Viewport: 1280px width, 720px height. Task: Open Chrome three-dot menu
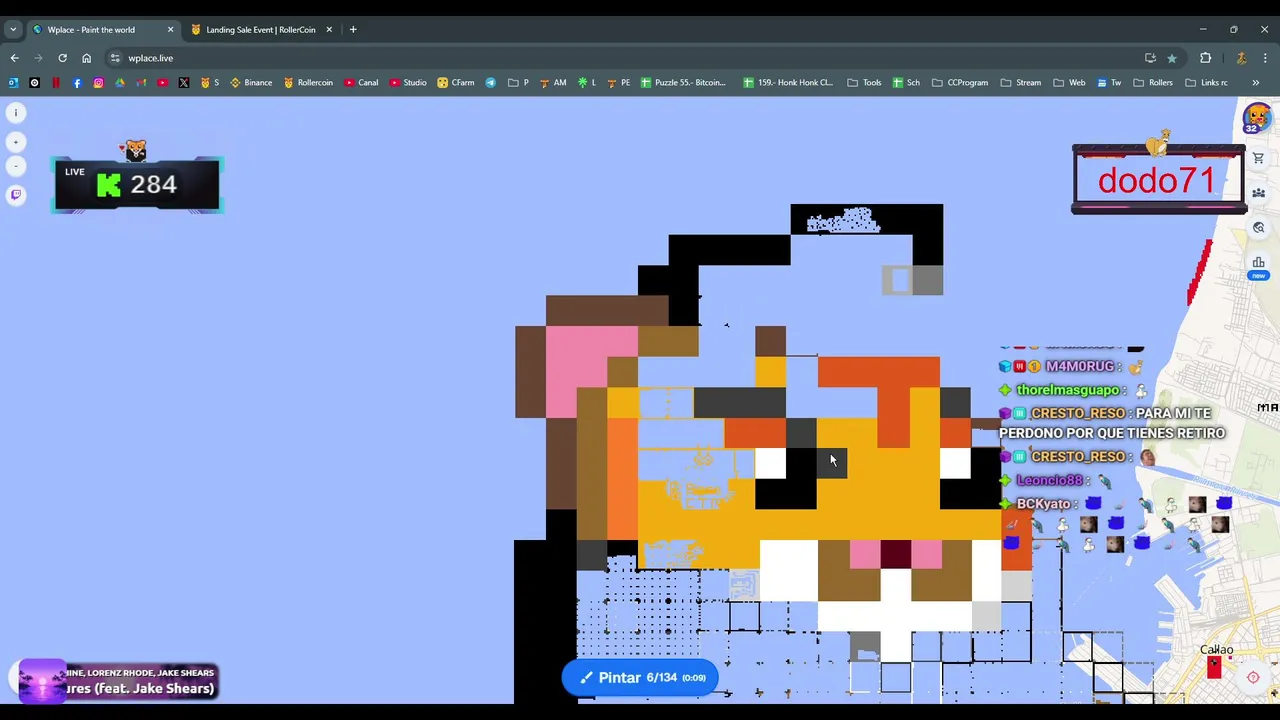click(1266, 58)
